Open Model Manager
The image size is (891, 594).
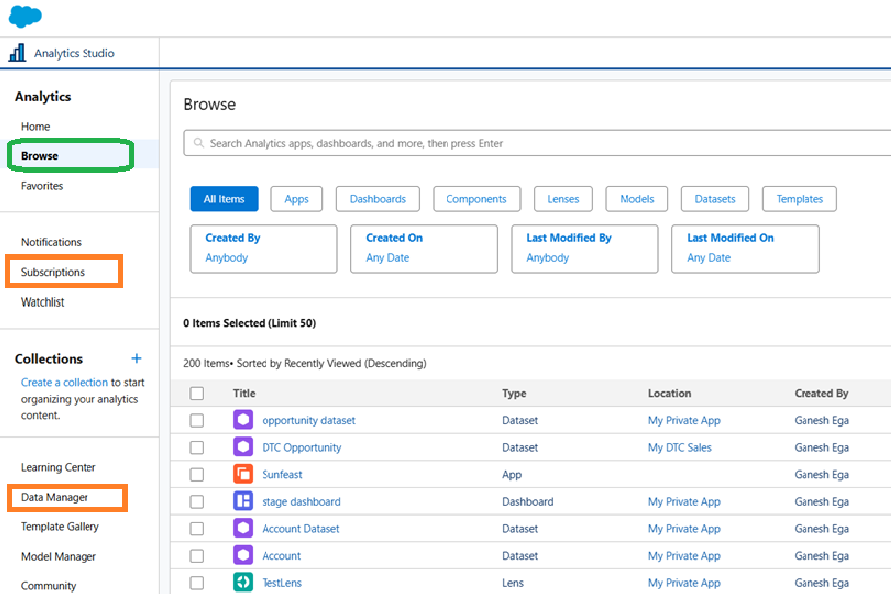(59, 556)
